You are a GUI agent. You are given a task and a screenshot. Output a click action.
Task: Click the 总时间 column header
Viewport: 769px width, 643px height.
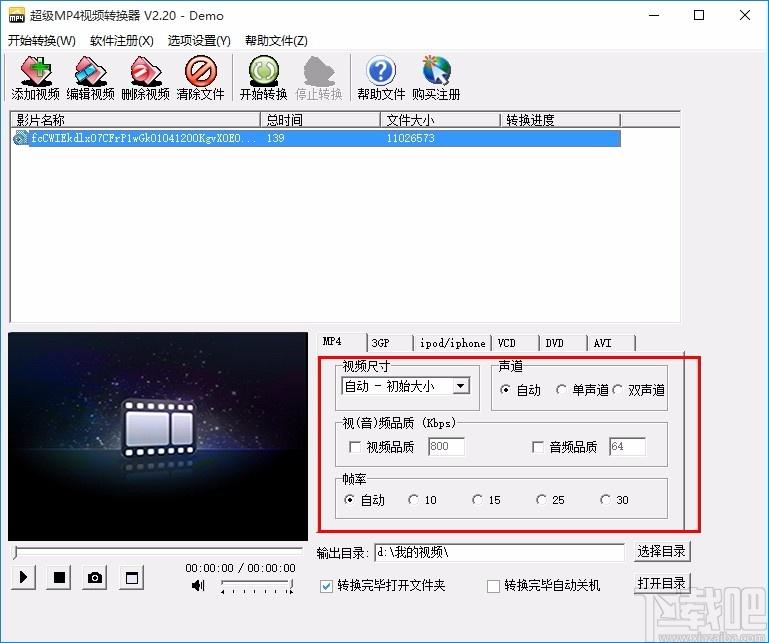click(320, 120)
